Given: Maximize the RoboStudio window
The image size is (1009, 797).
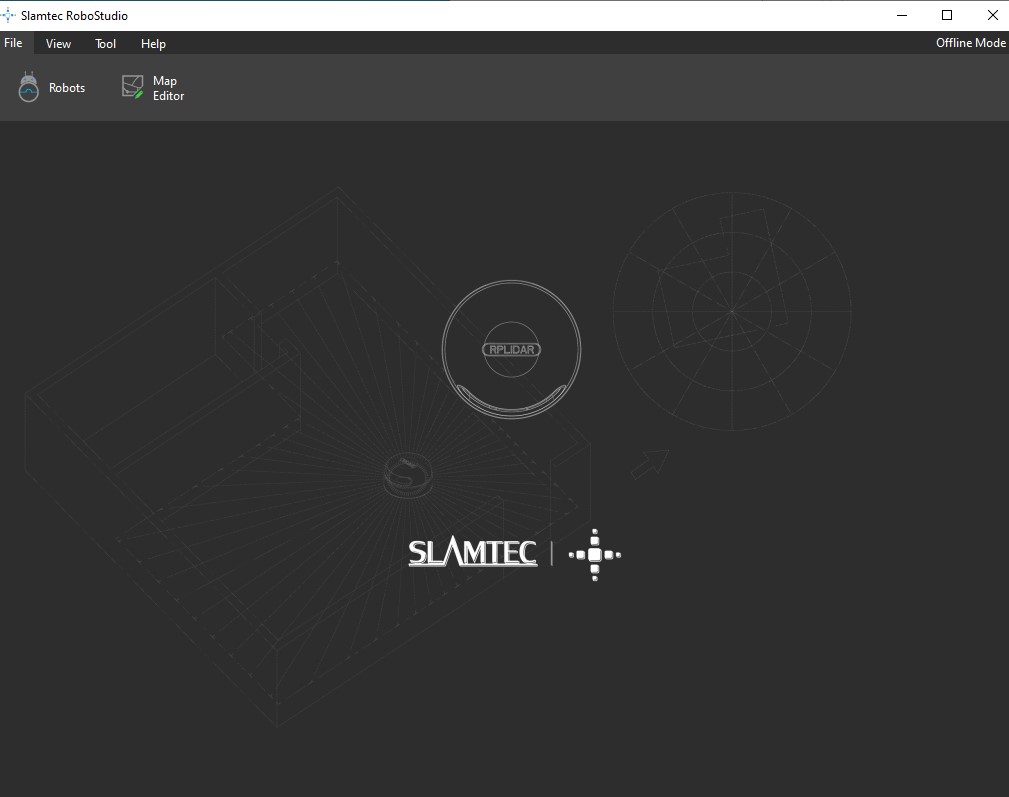Looking at the screenshot, I should pyautogui.click(x=947, y=15).
